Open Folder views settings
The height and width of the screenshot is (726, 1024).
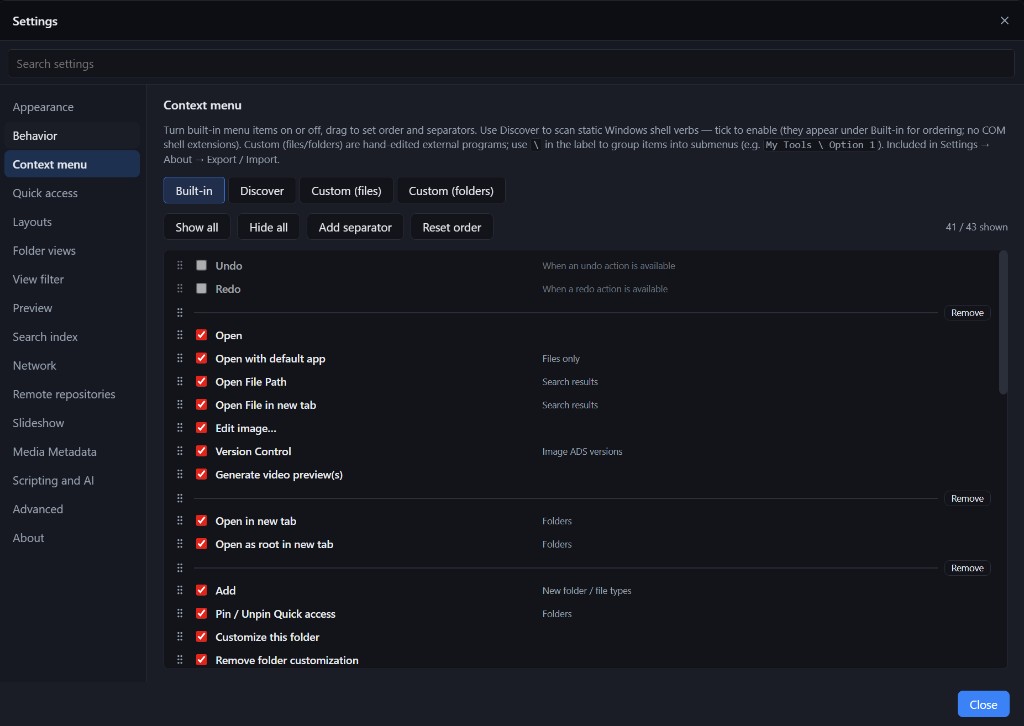tap(72, 251)
